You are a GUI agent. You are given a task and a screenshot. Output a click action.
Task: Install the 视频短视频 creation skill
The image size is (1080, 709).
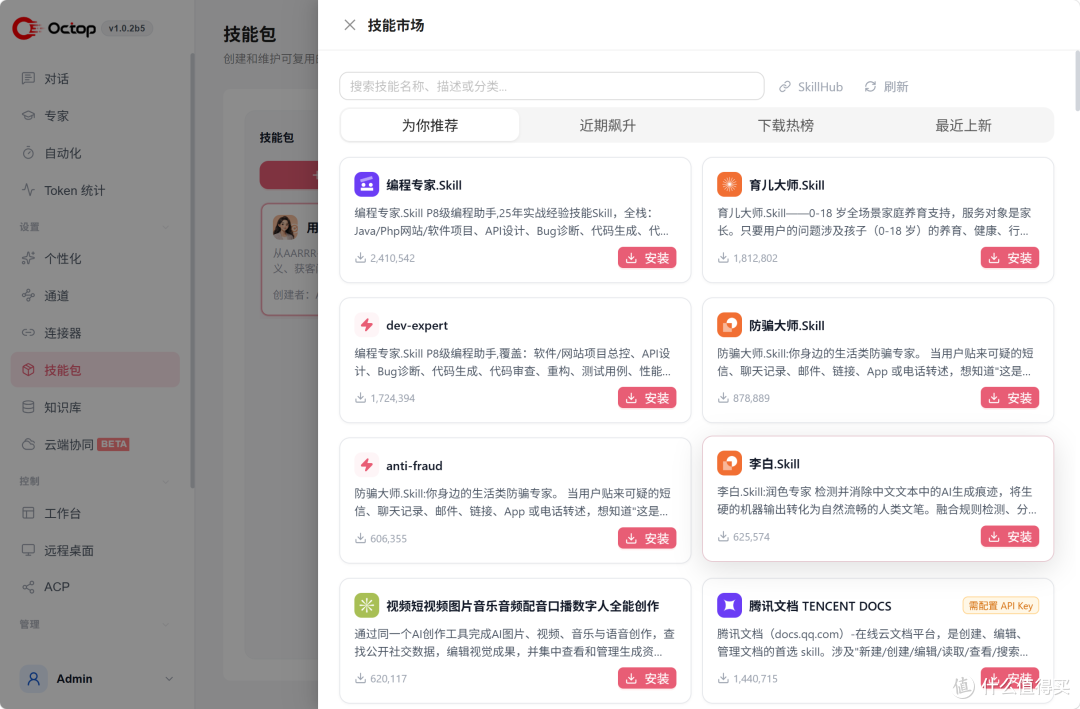[647, 678]
